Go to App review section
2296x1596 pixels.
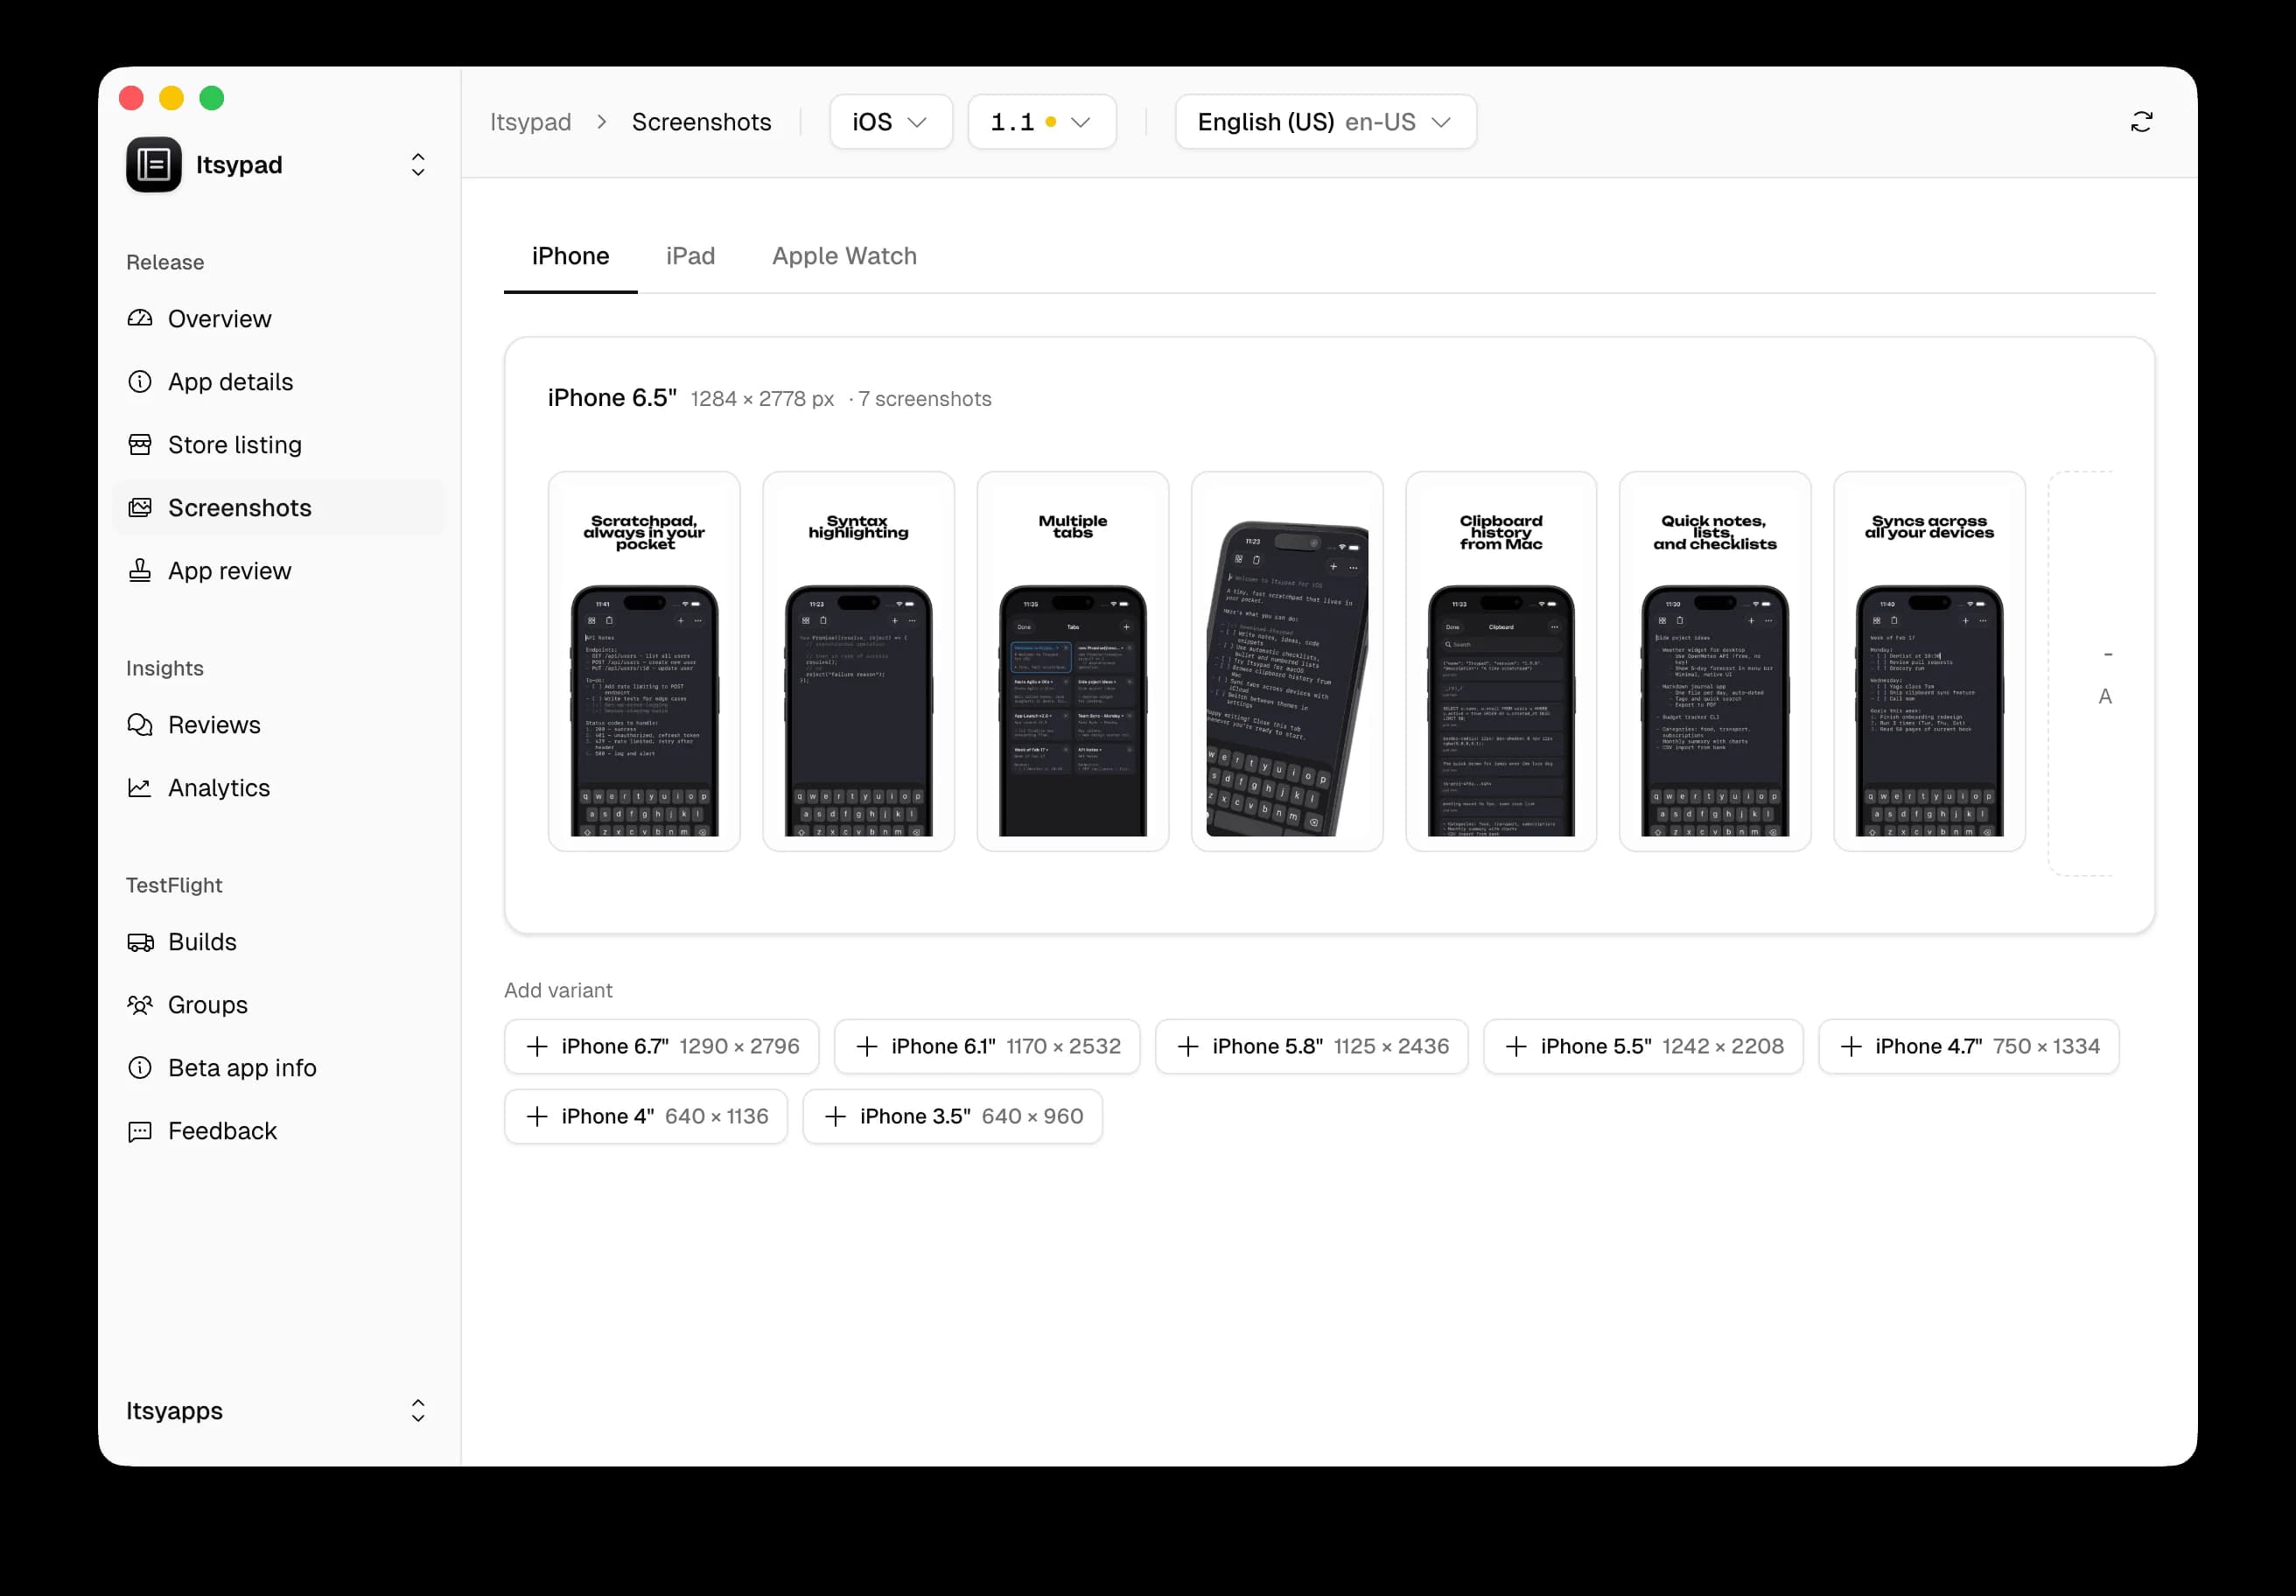tap(229, 570)
